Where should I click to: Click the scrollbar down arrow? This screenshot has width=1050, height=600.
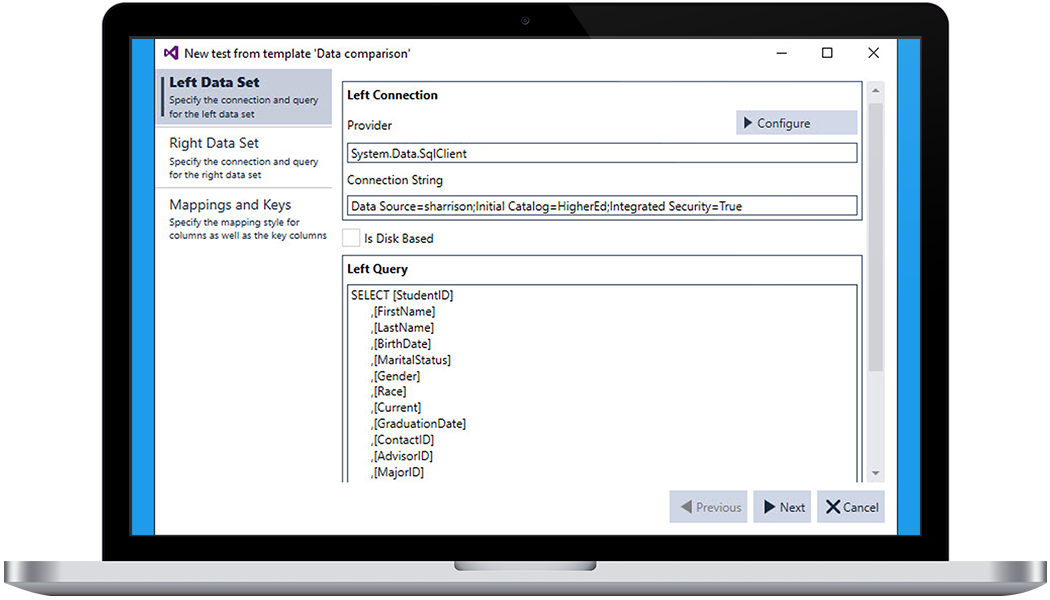pyautogui.click(x=875, y=473)
